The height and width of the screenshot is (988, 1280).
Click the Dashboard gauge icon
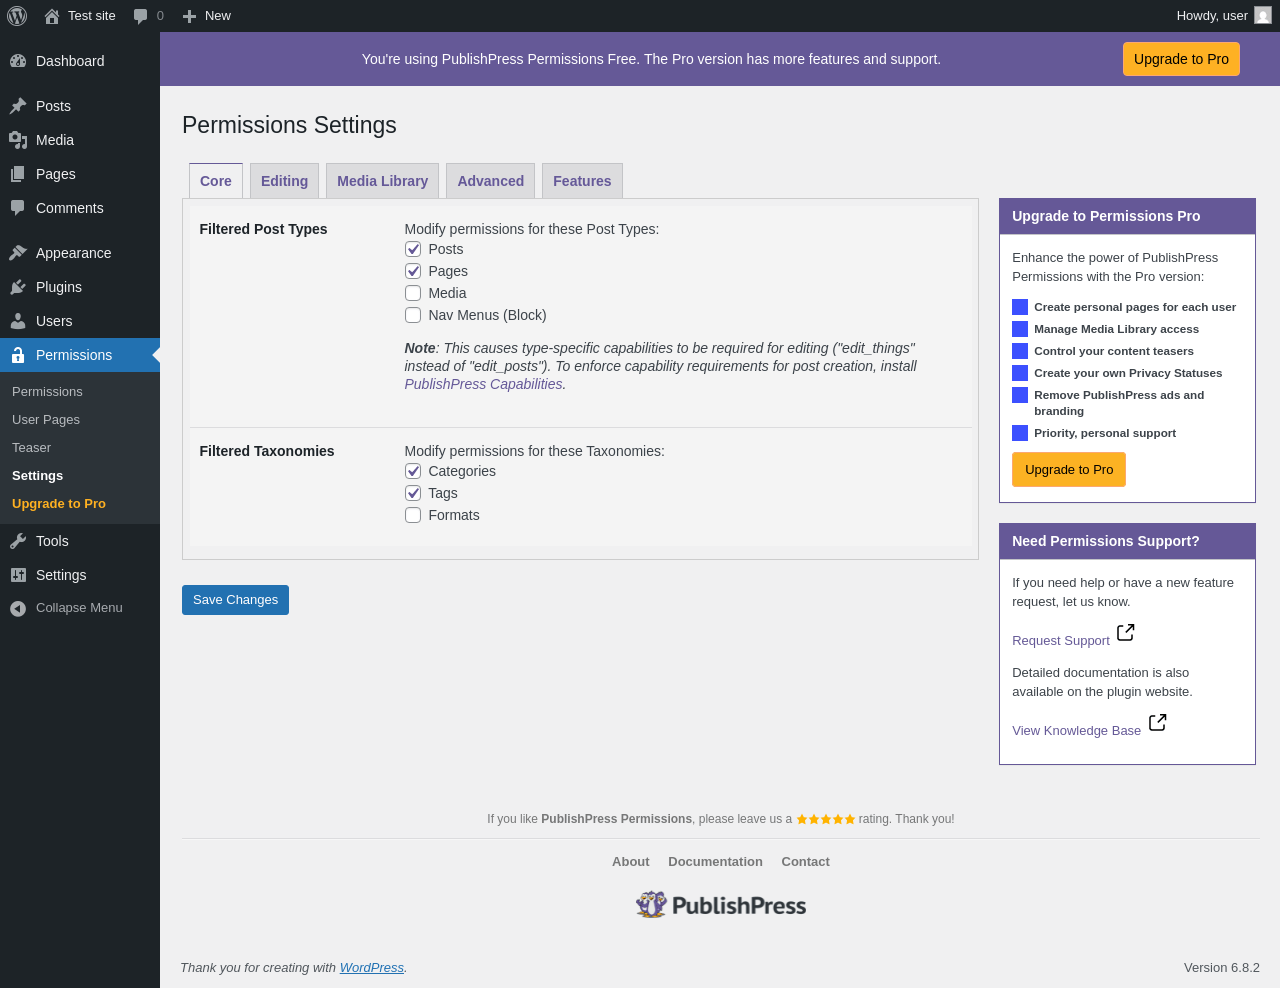(18, 61)
